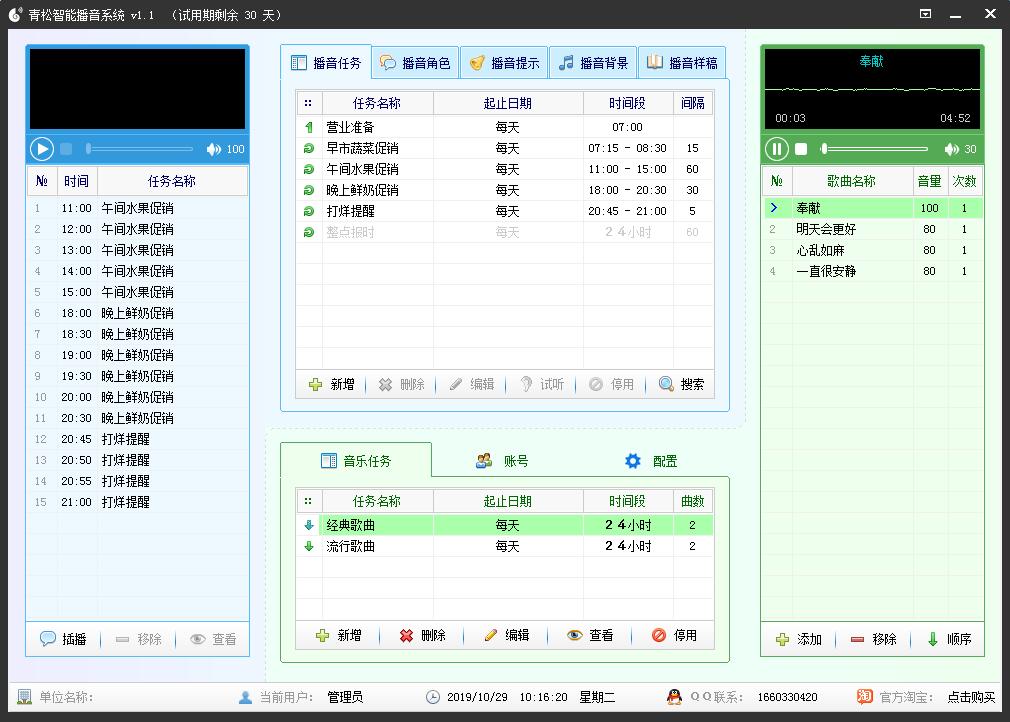Click the right player volume slider
The image size is (1010, 722).
[875, 149]
